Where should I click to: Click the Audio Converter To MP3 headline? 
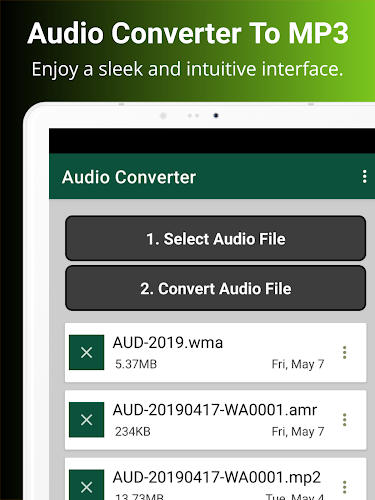[x=188, y=33]
